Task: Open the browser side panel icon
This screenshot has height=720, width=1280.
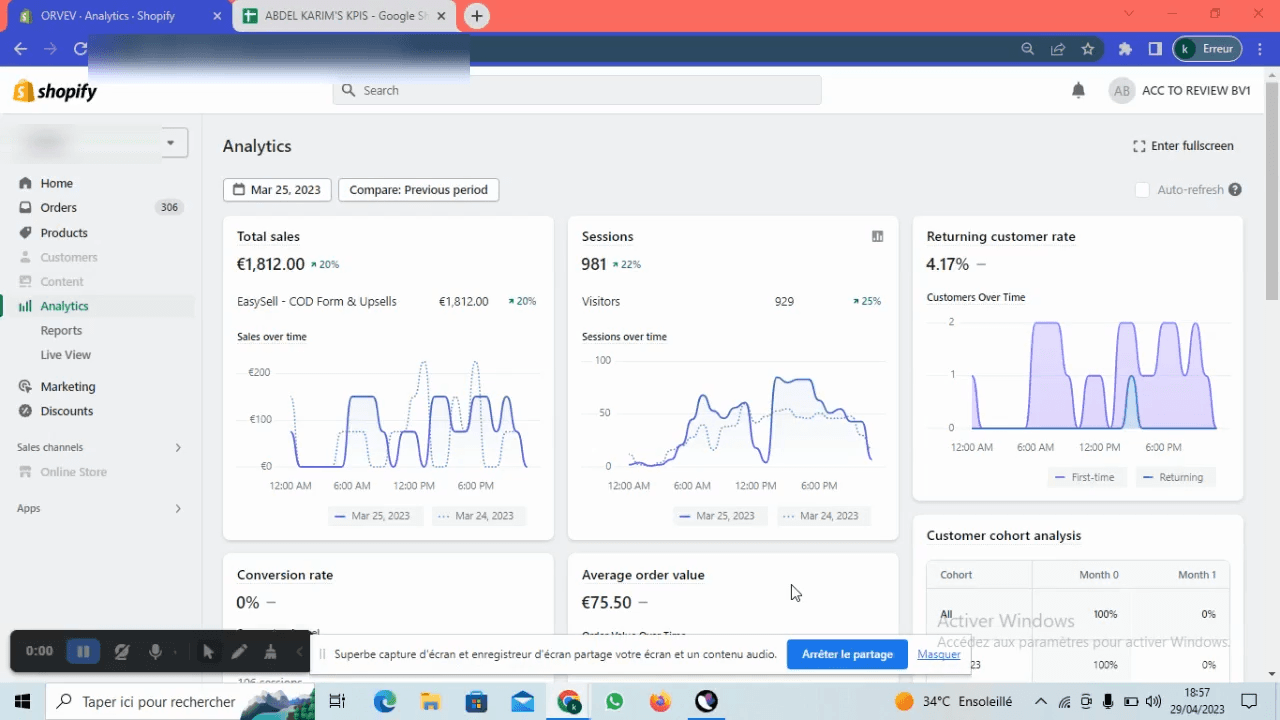Action: click(x=1155, y=49)
